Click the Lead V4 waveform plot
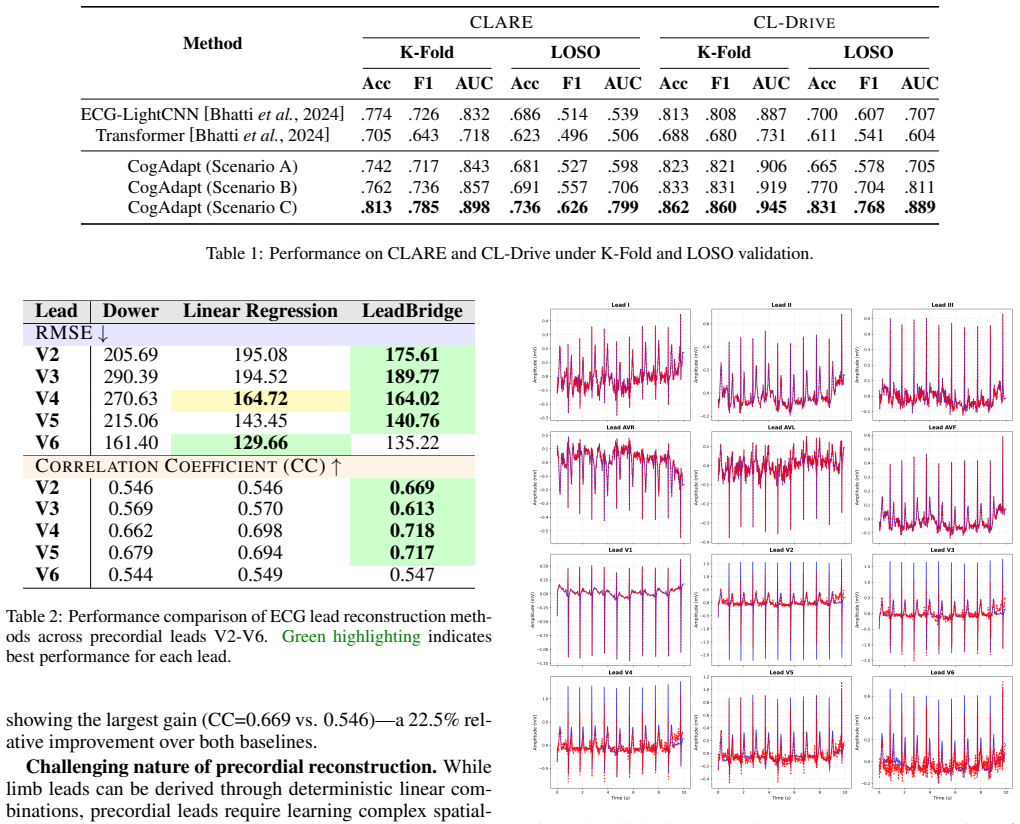Image resolution: width=1020 pixels, height=824 pixels. tap(620, 732)
